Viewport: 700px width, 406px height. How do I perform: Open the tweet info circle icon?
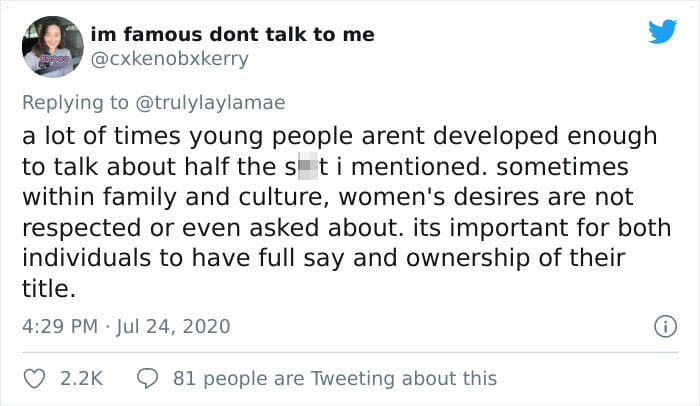(665, 326)
